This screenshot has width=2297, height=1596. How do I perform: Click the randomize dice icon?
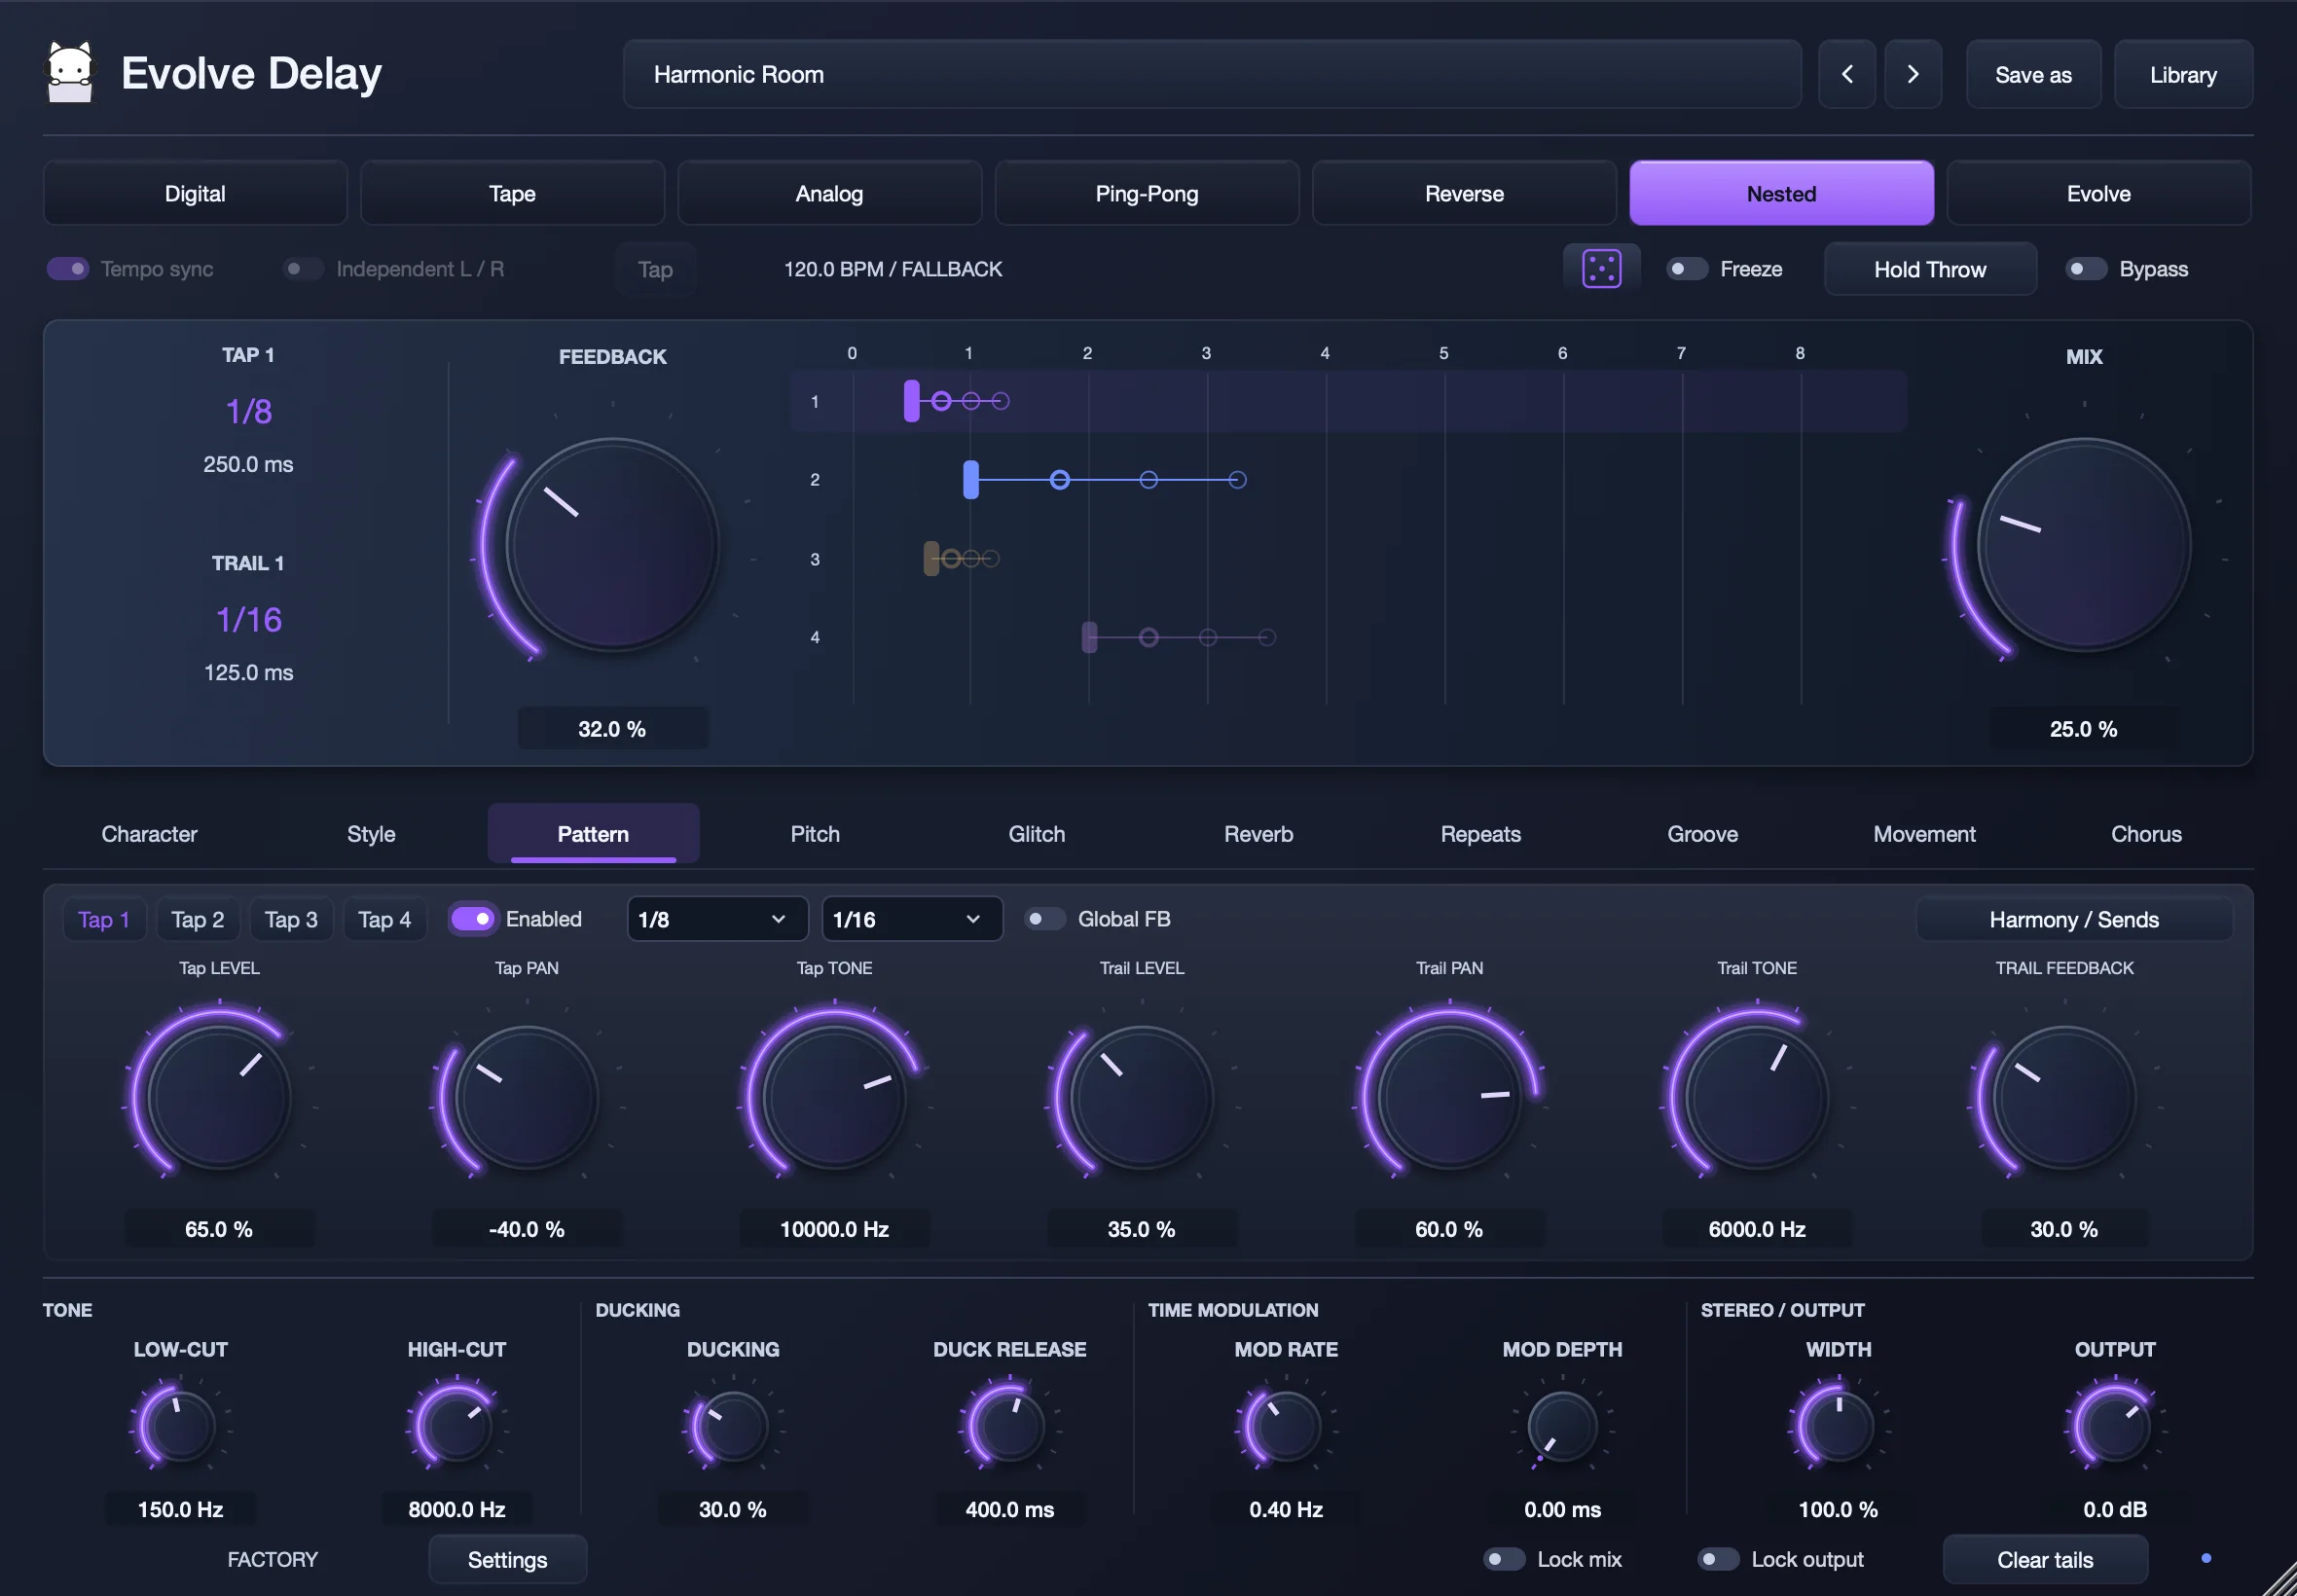pos(1601,268)
